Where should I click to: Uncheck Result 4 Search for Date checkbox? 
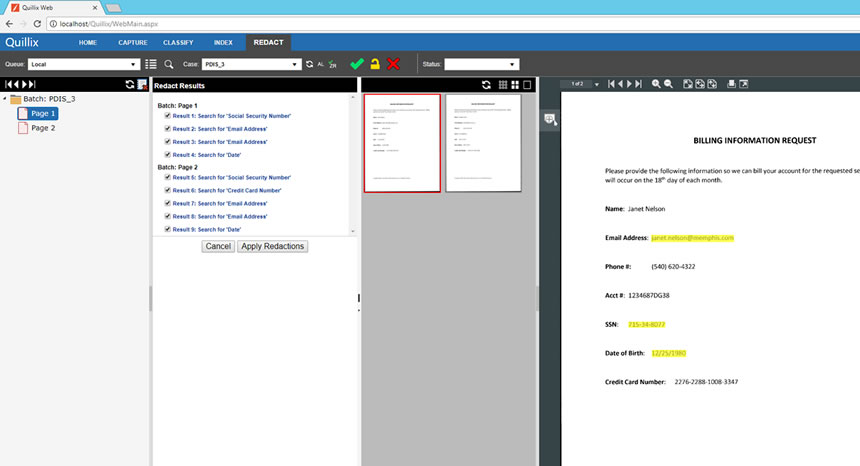168,155
